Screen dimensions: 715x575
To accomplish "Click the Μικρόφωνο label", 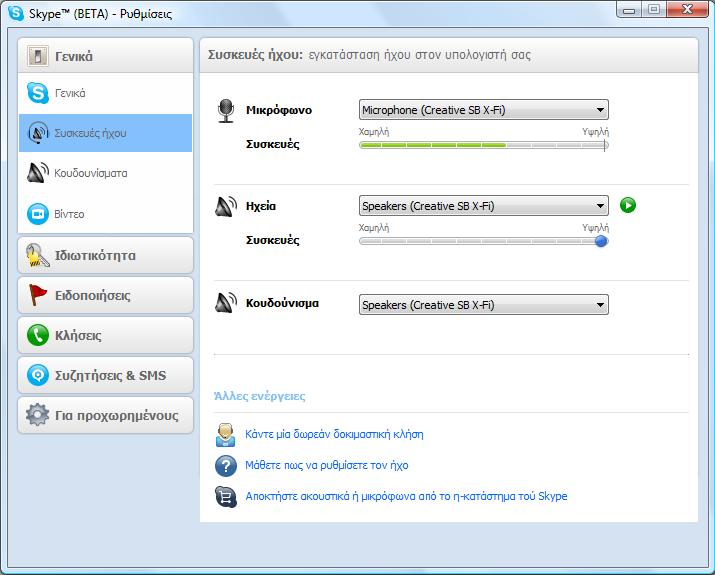I will (279, 110).
